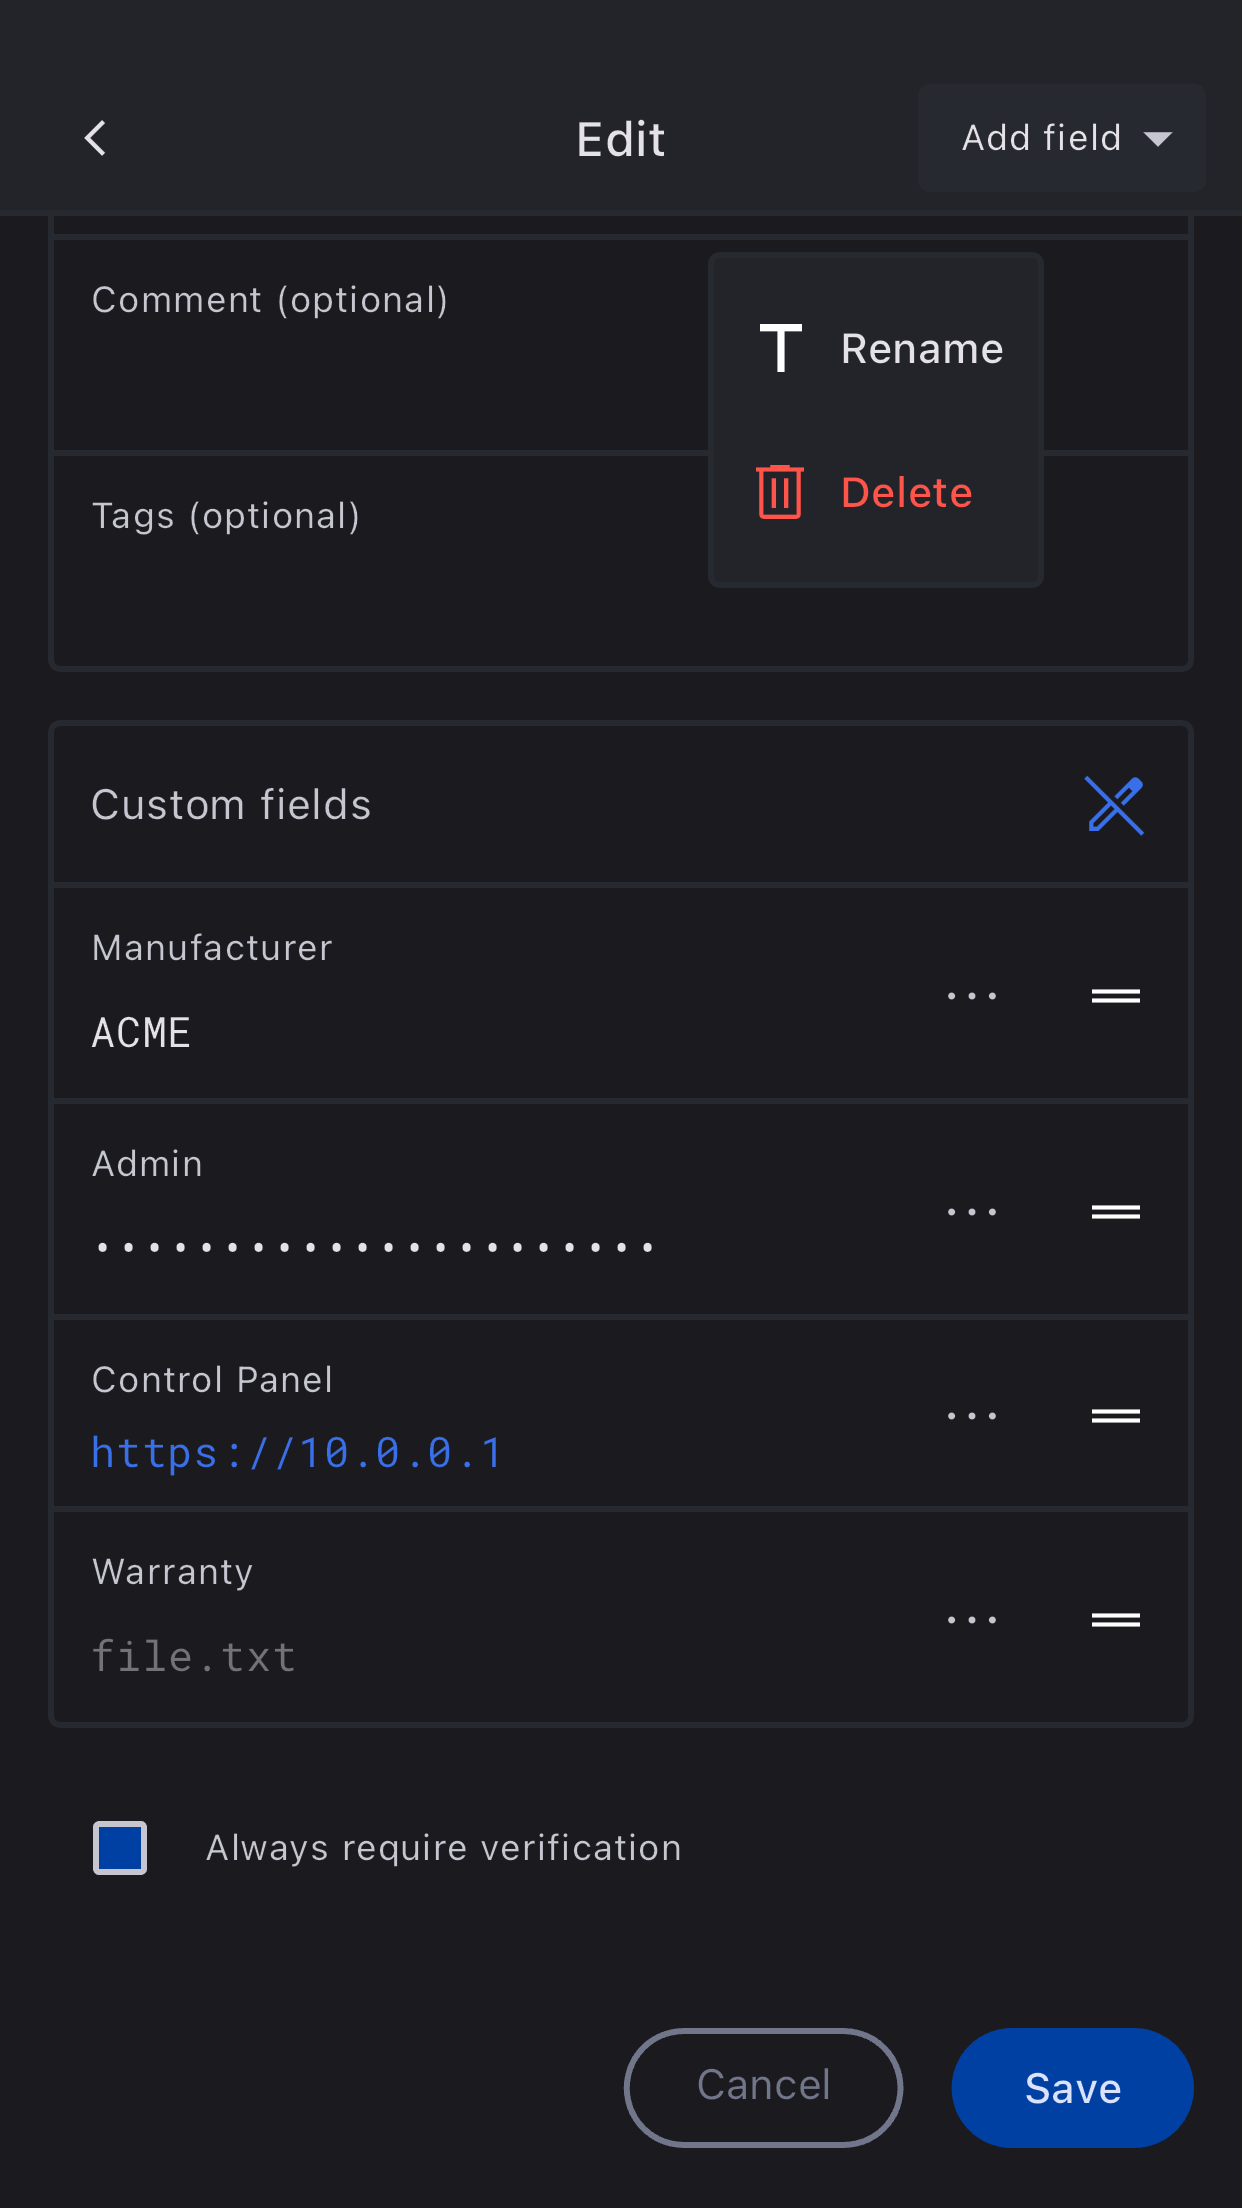Toggle Always require verification checkbox
The height and width of the screenshot is (2208, 1242).
[120, 1848]
